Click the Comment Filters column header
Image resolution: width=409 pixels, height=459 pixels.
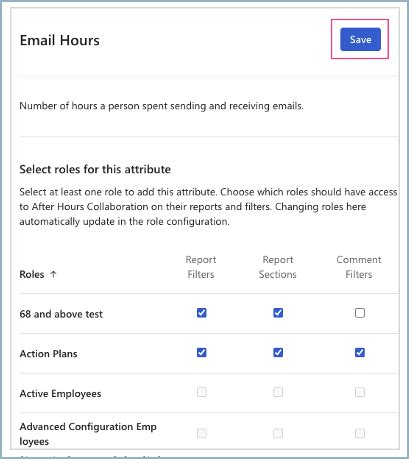pyautogui.click(x=359, y=267)
